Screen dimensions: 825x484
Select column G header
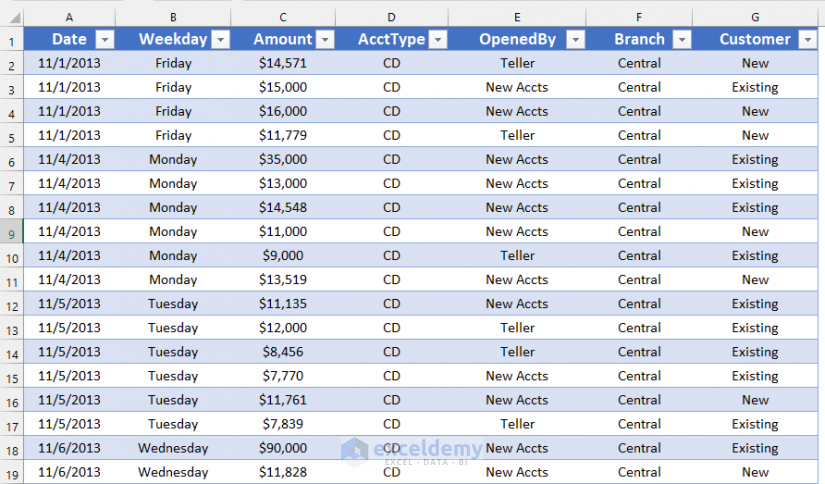755,17
